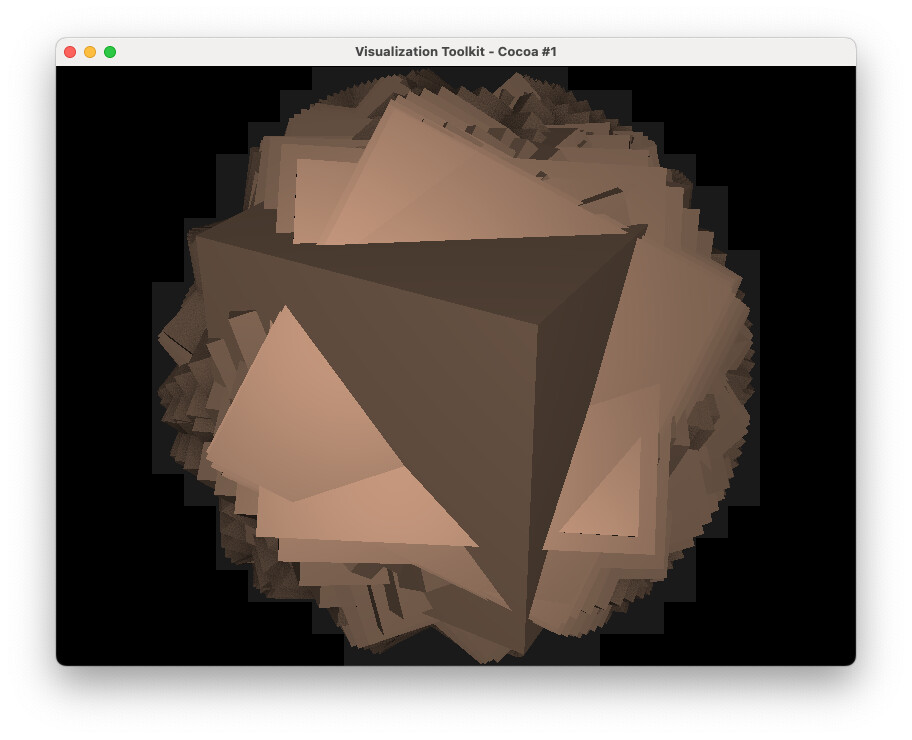This screenshot has height=740, width=912.
Task: Close the Visualization Toolkit window
Action: click(x=70, y=52)
